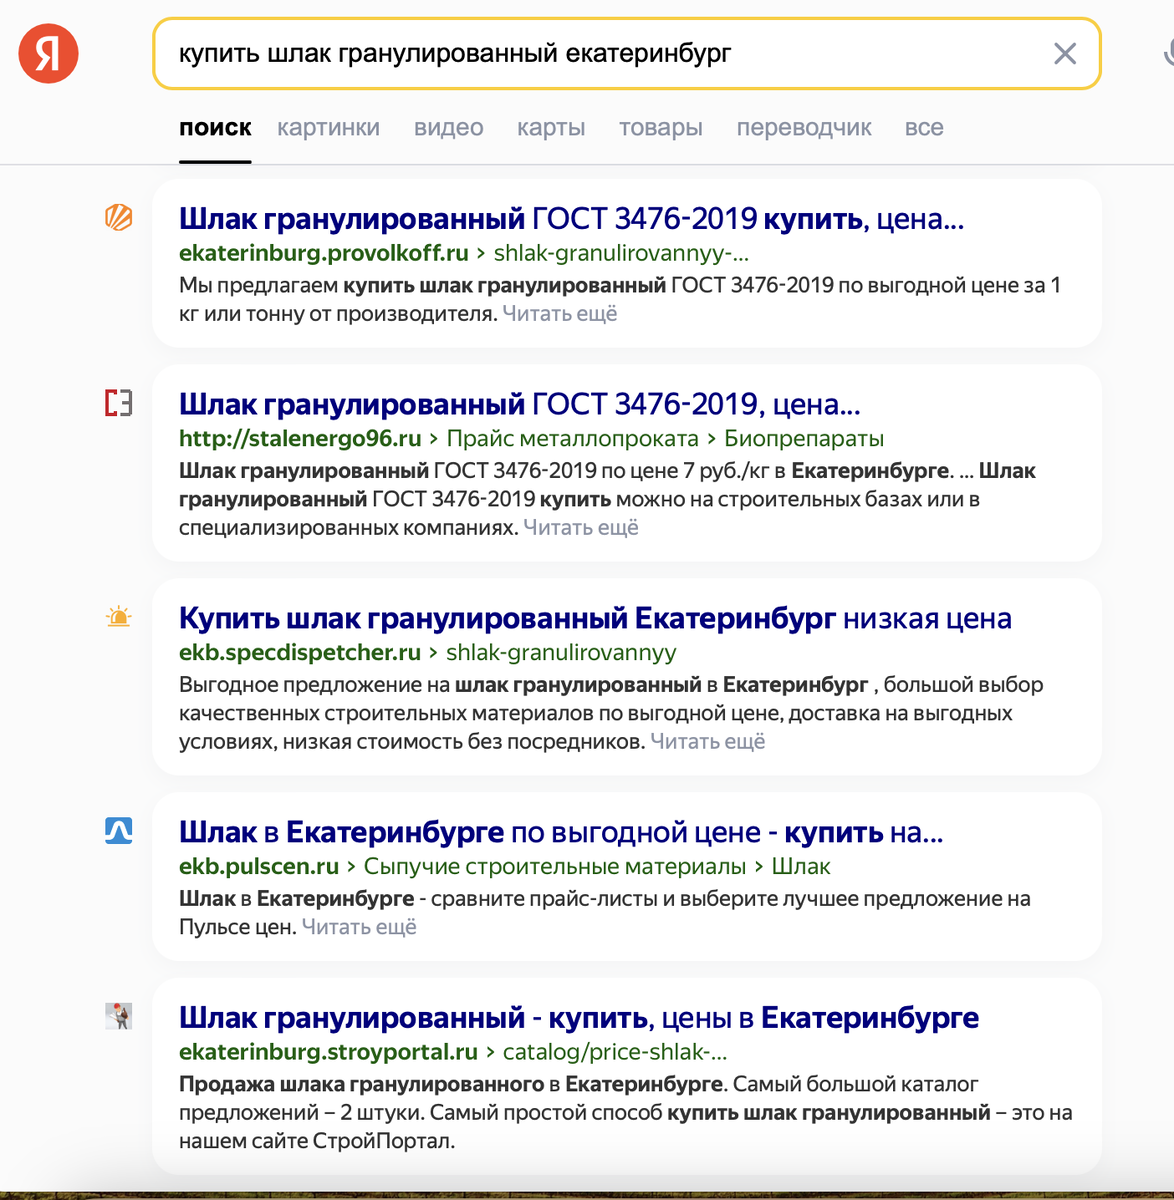The image size is (1174, 1200).
Task: Click the все tab
Action: pyautogui.click(x=923, y=128)
